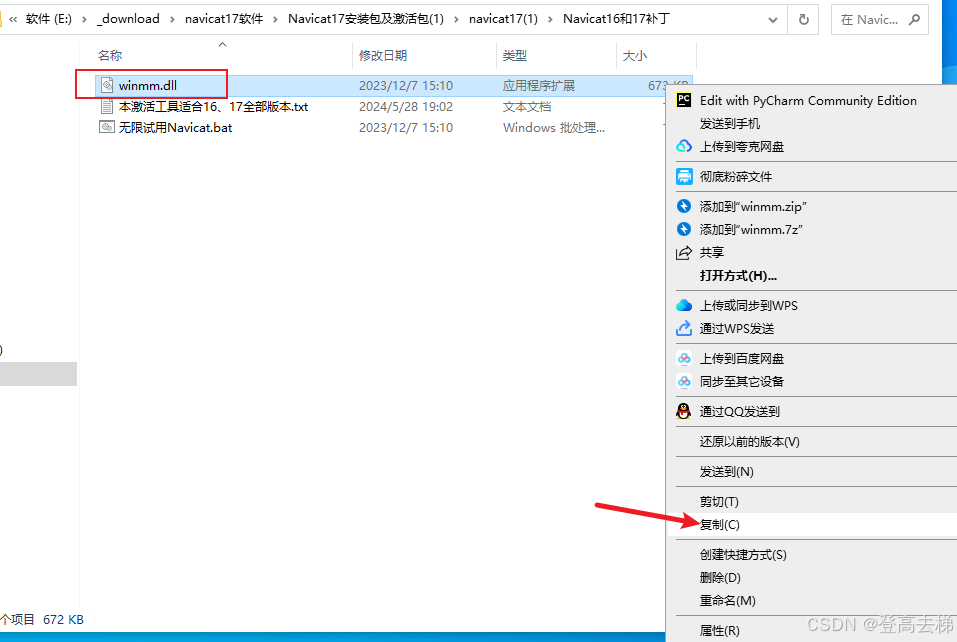Image resolution: width=957 pixels, height=642 pixels.
Task: Click the PyCharm icon in context menu
Action: [684, 100]
